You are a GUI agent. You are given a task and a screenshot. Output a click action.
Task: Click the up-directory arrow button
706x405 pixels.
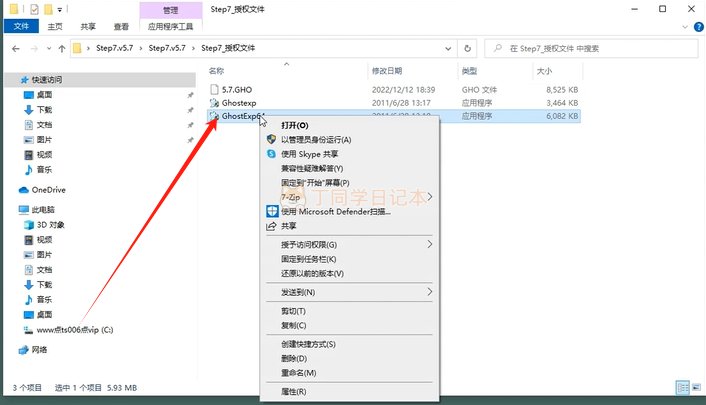[x=62, y=47]
